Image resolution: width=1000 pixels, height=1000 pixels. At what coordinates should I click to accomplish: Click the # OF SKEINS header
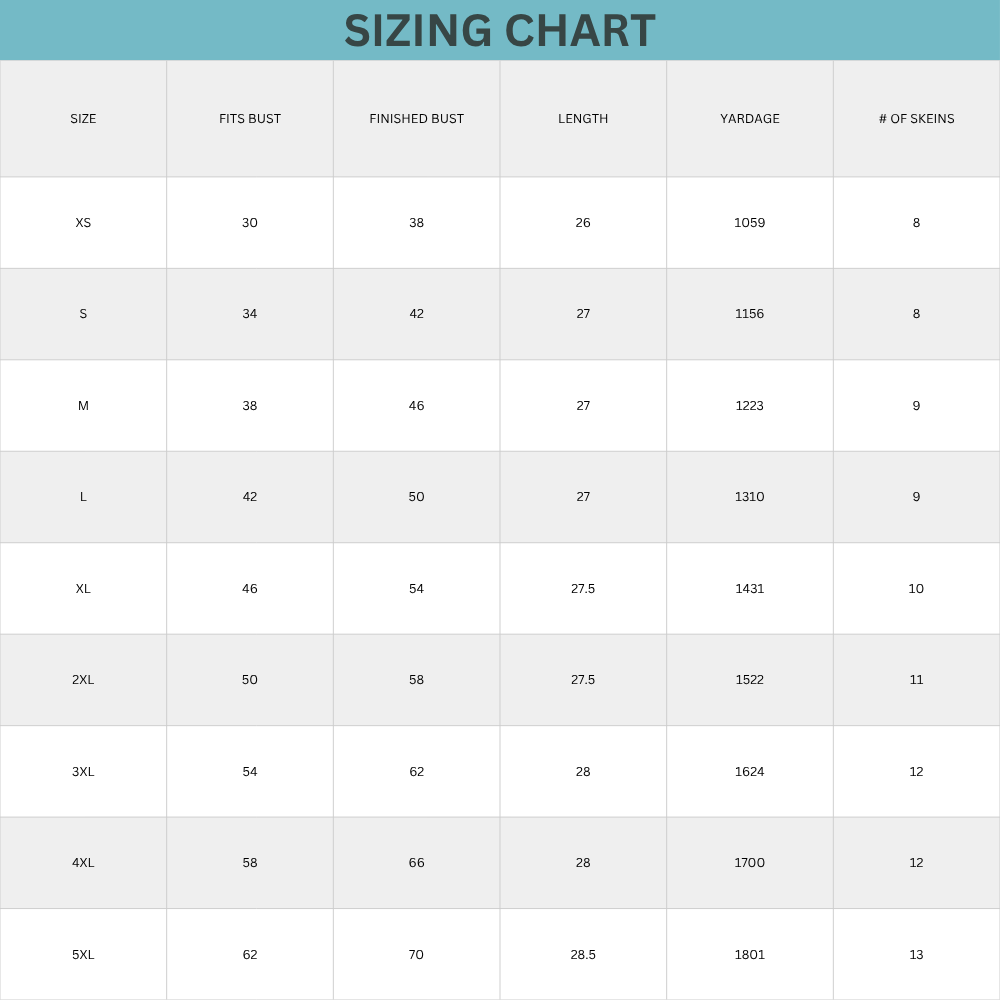916,119
